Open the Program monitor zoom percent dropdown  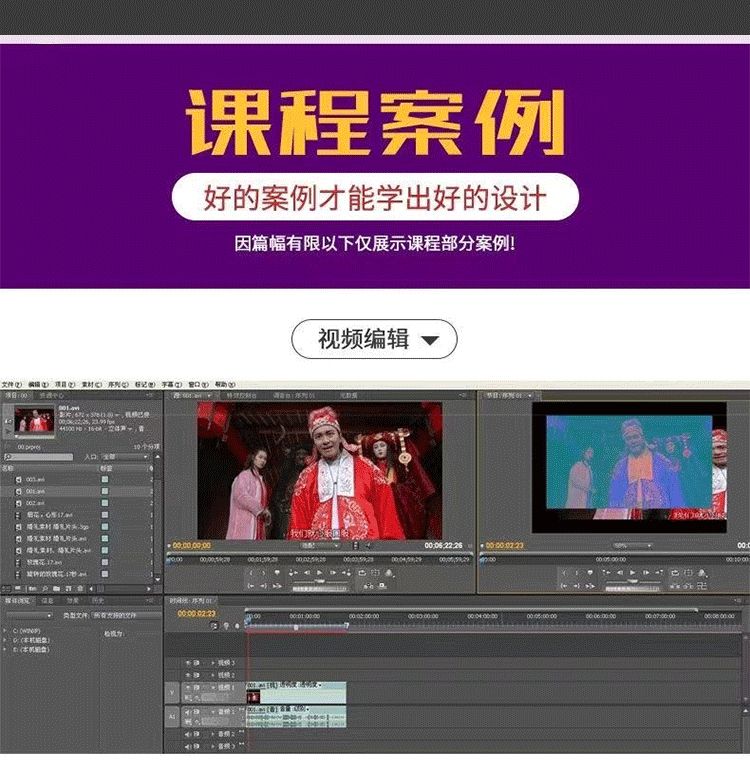pos(632,546)
